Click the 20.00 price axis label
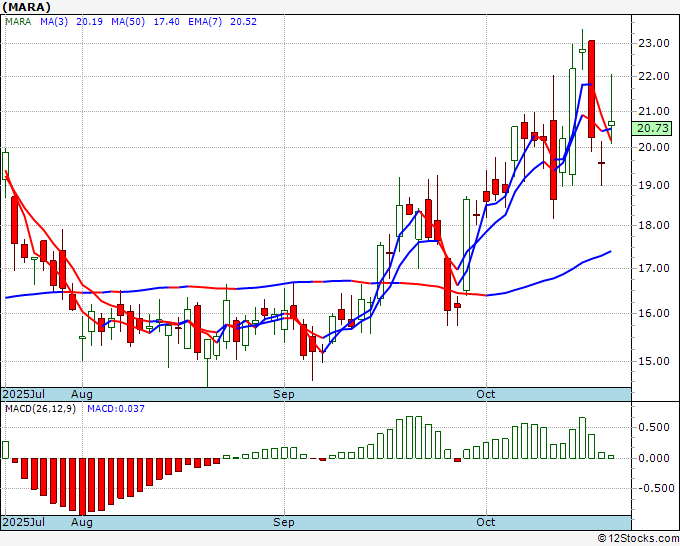 coord(654,147)
